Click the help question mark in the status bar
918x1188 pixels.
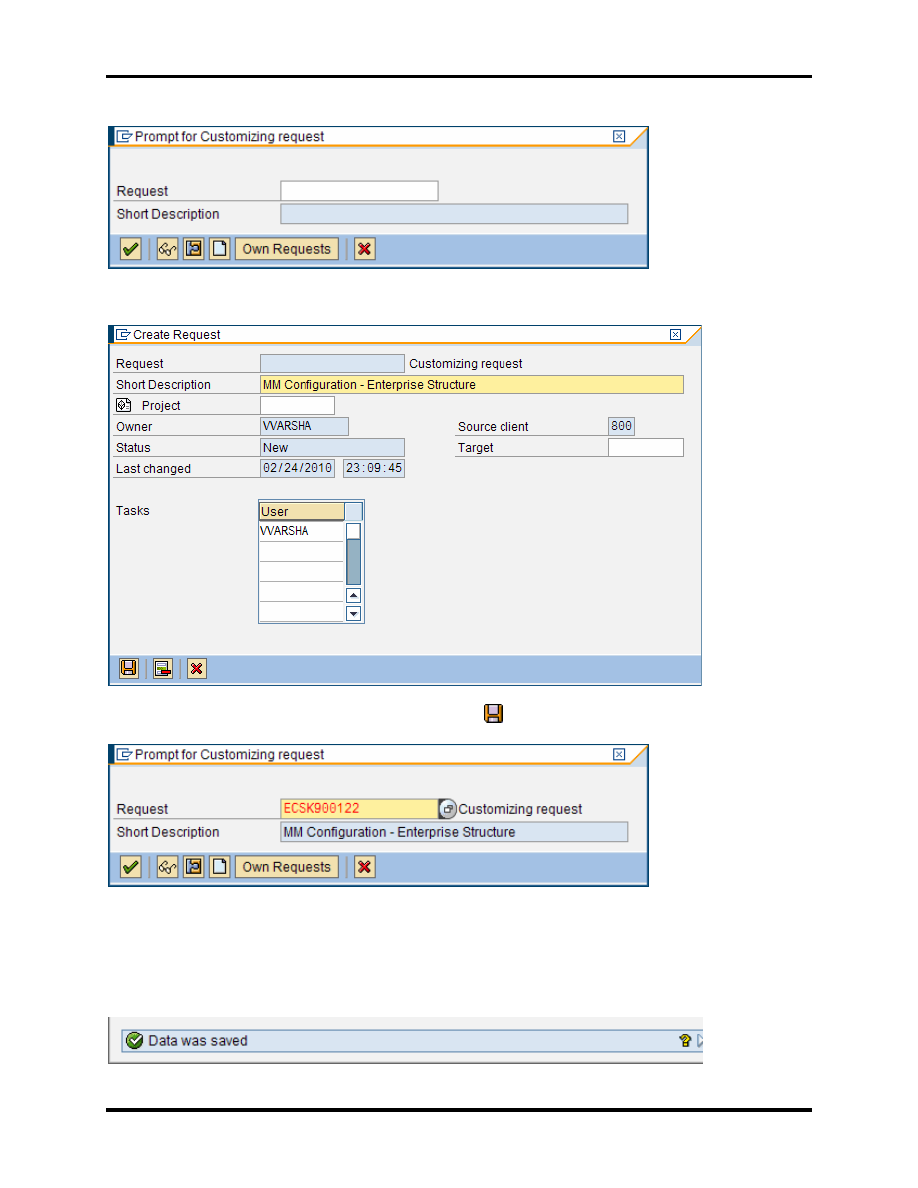[685, 1041]
